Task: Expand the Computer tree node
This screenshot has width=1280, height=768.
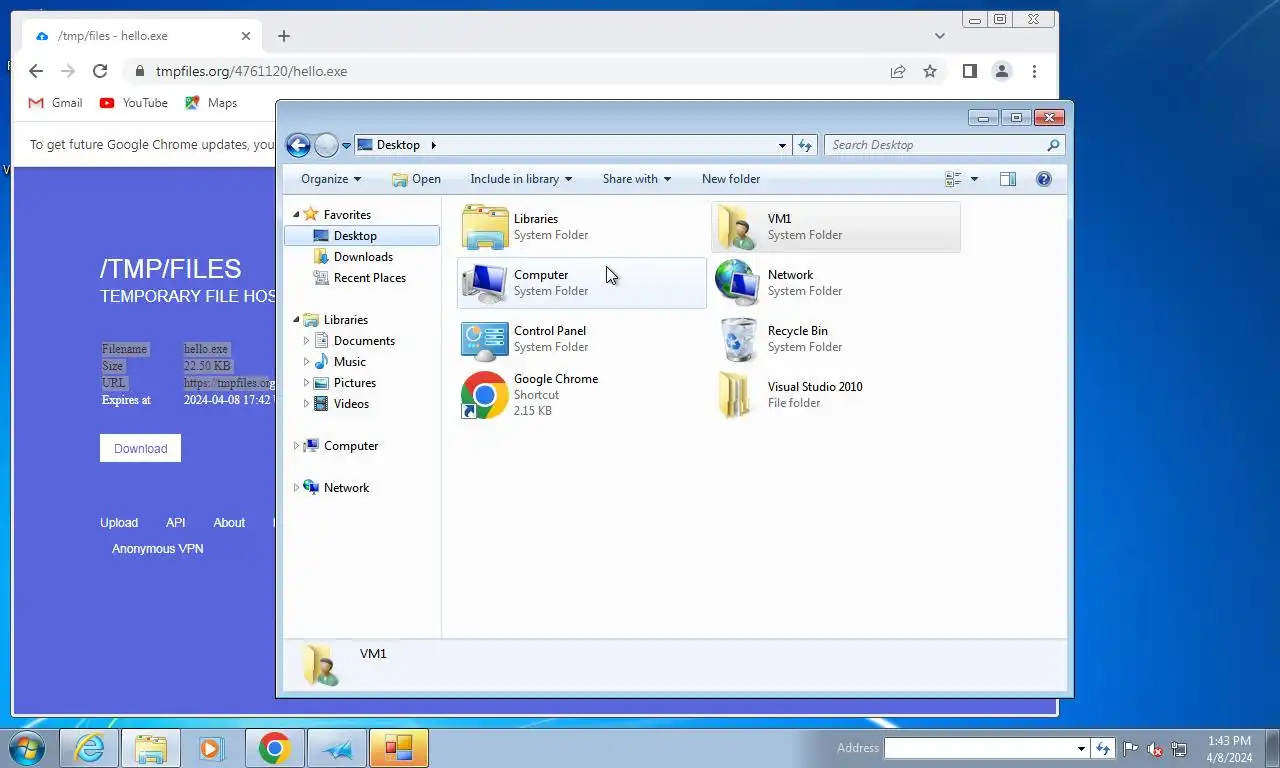Action: [296, 446]
